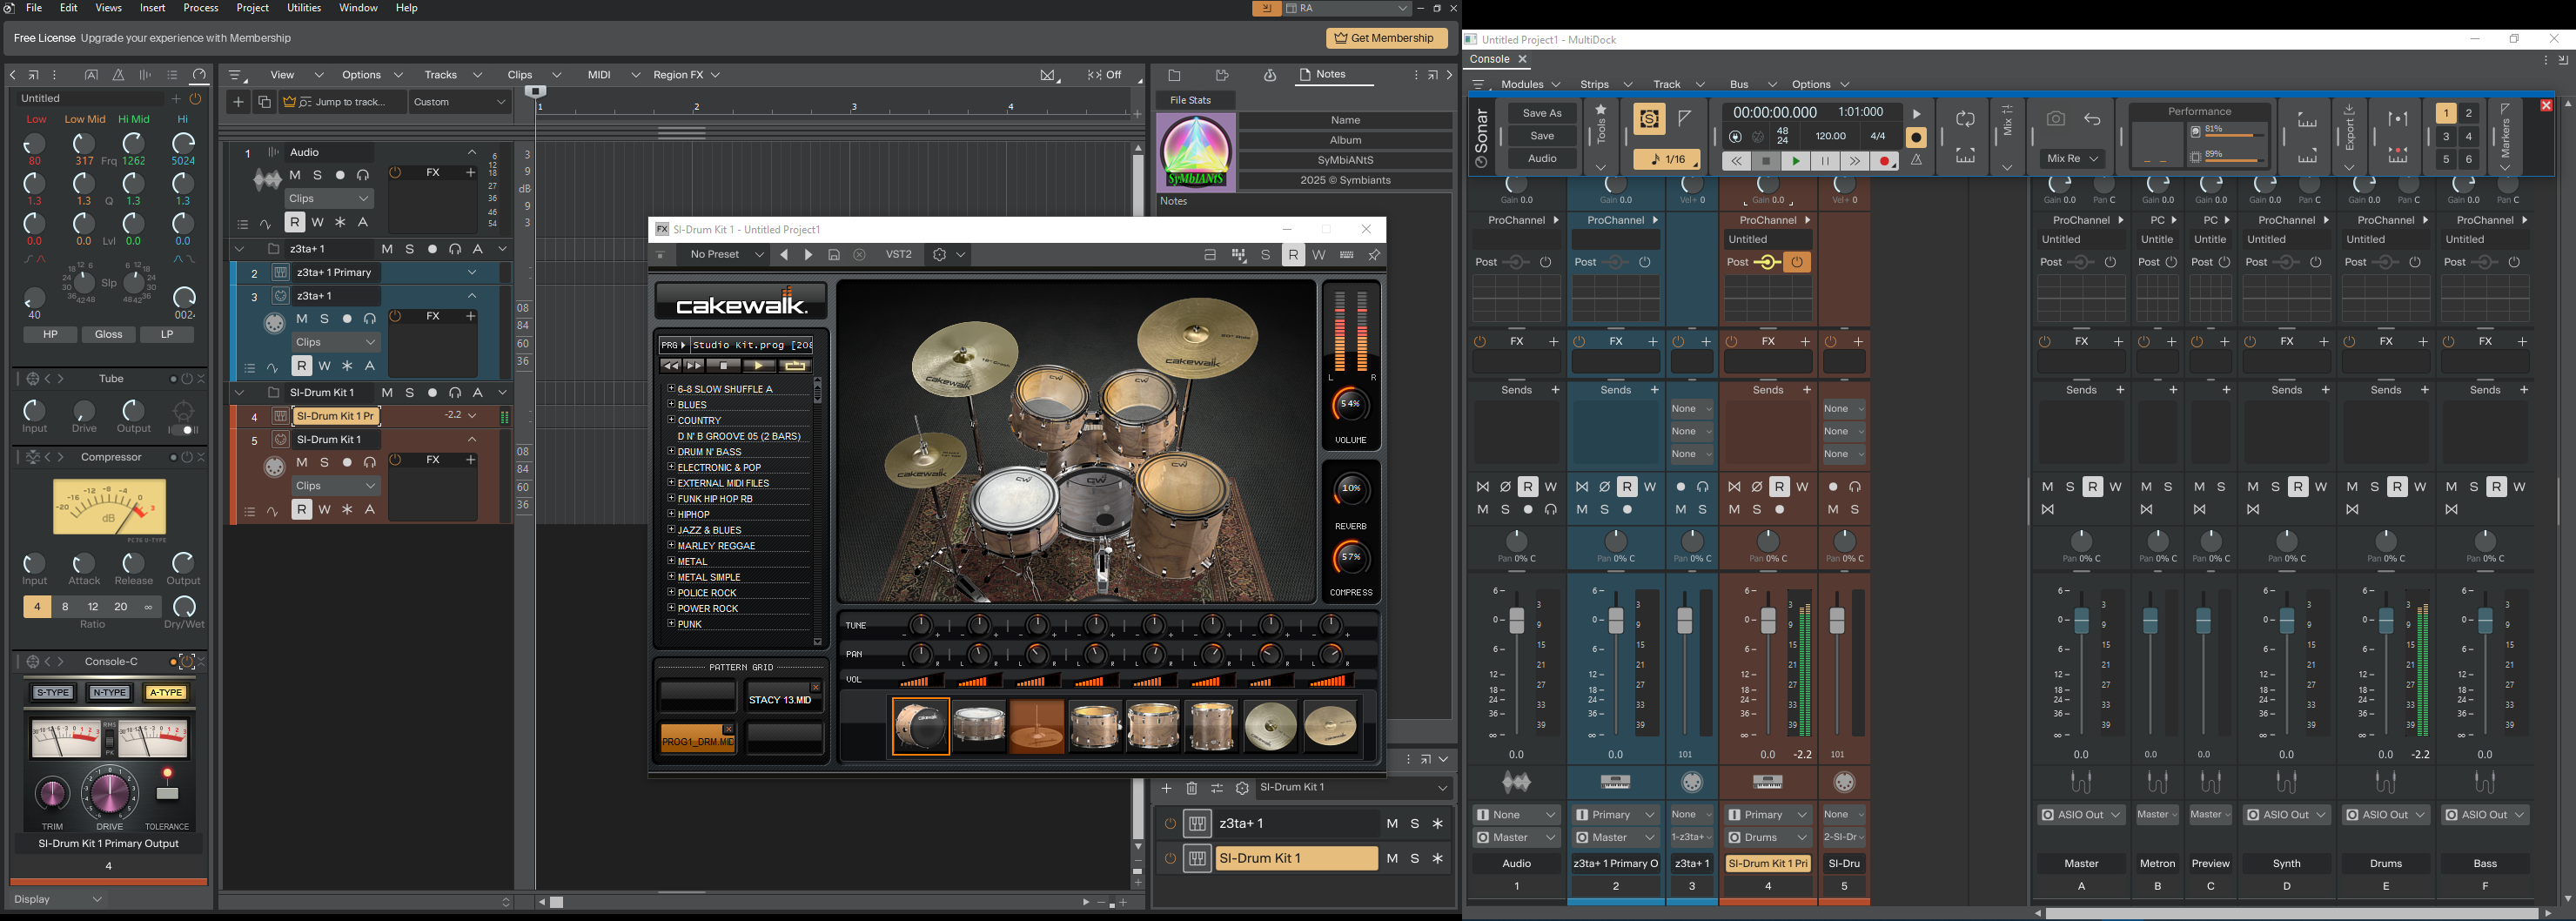This screenshot has height=921, width=2576.
Task: Collapse the z3ta+ 1 track folder
Action: 240,249
